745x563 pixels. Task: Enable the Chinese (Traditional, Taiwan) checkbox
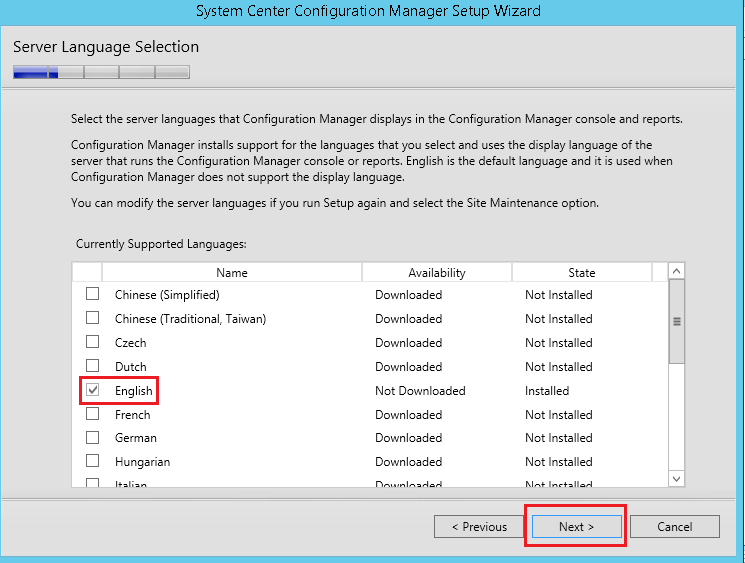pos(93,318)
